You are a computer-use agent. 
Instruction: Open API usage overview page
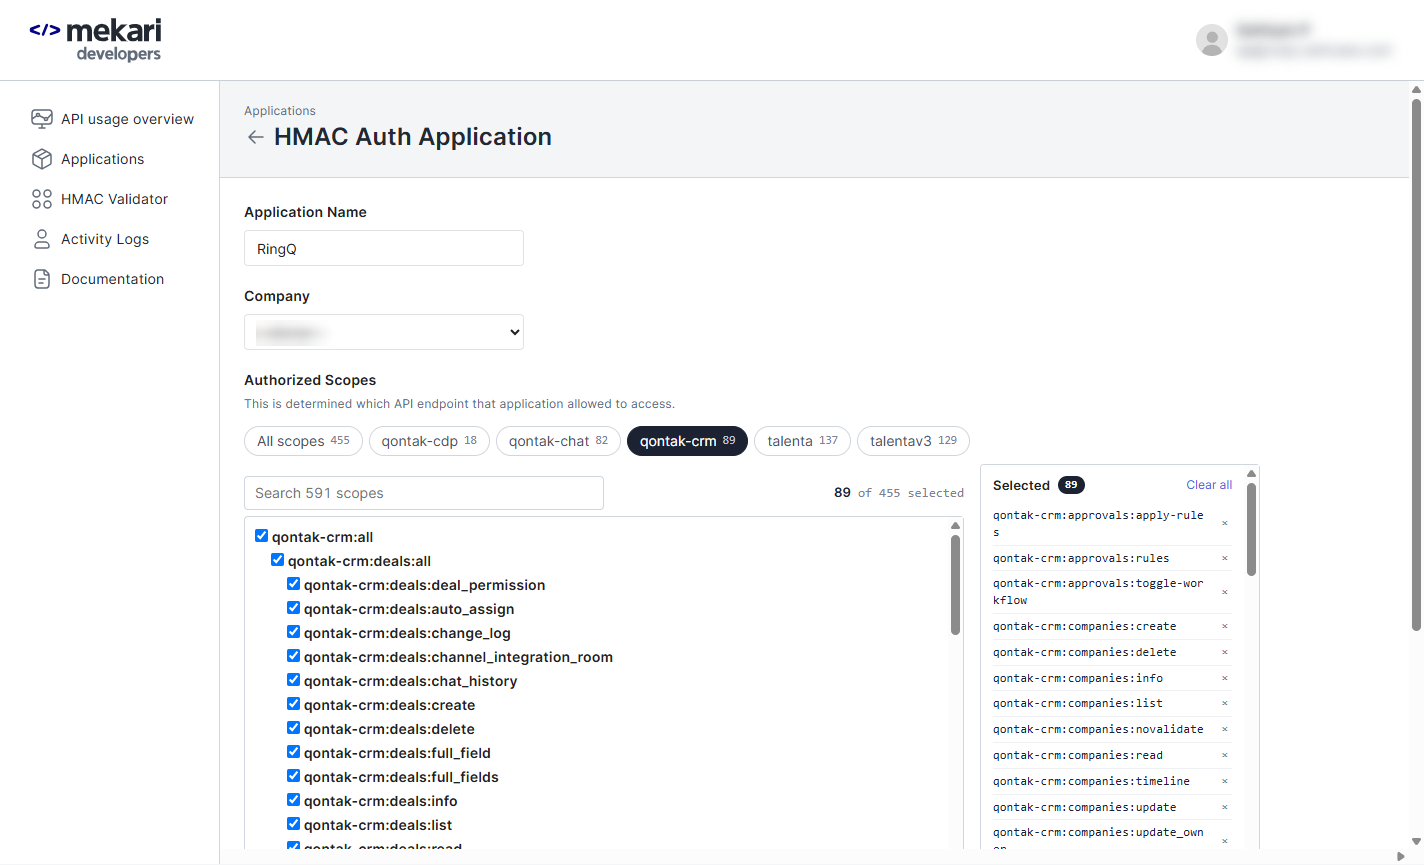click(x=127, y=119)
